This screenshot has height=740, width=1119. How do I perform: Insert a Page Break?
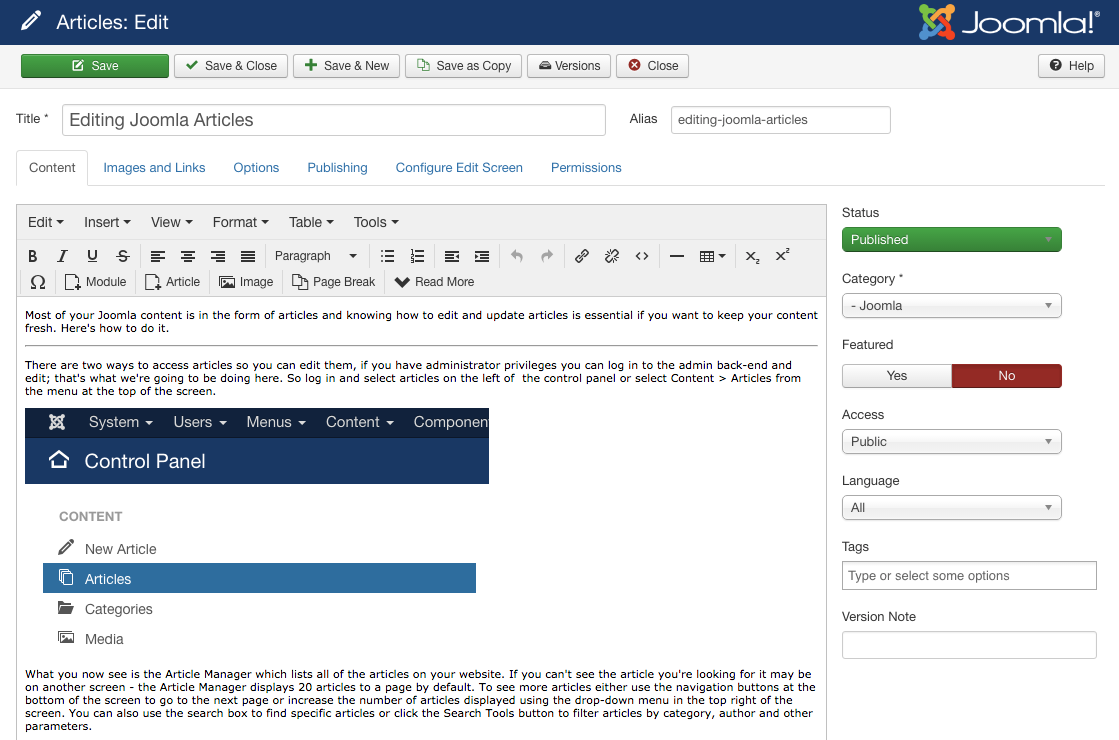pyautogui.click(x=333, y=282)
